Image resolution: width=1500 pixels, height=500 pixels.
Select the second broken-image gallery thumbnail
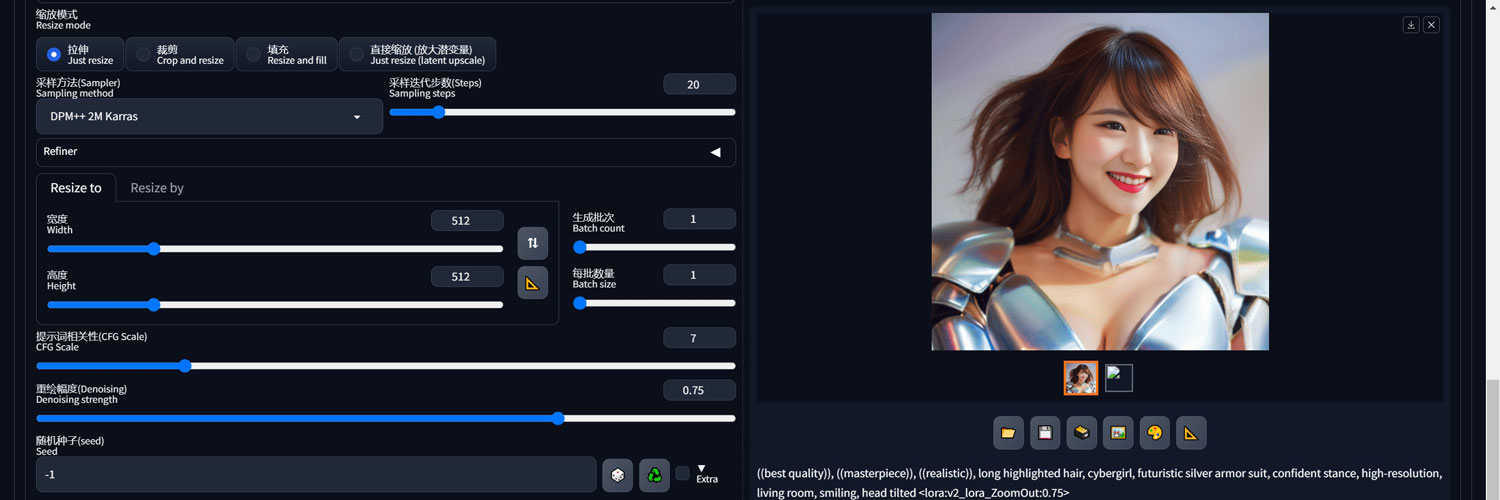[1119, 378]
